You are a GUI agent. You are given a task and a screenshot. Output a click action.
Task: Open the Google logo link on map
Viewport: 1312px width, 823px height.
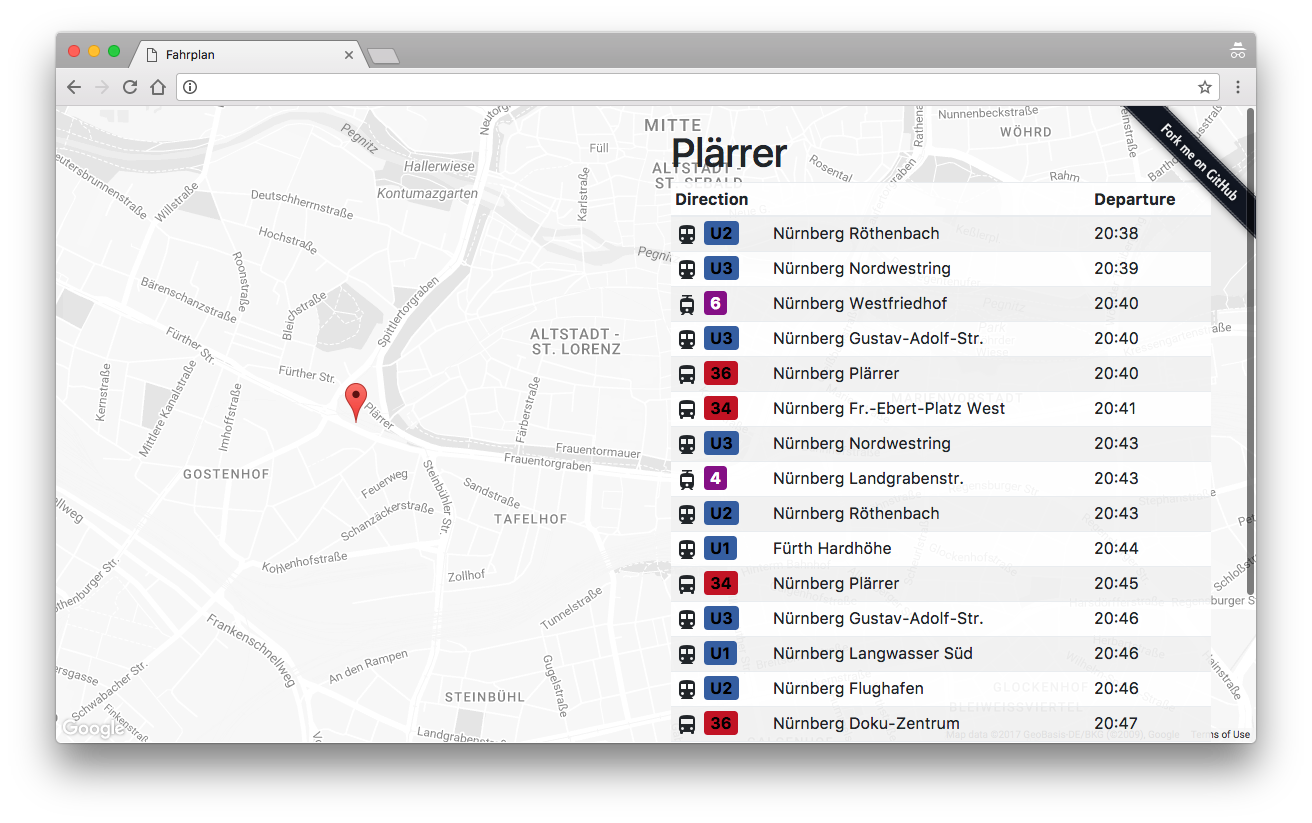coord(93,729)
